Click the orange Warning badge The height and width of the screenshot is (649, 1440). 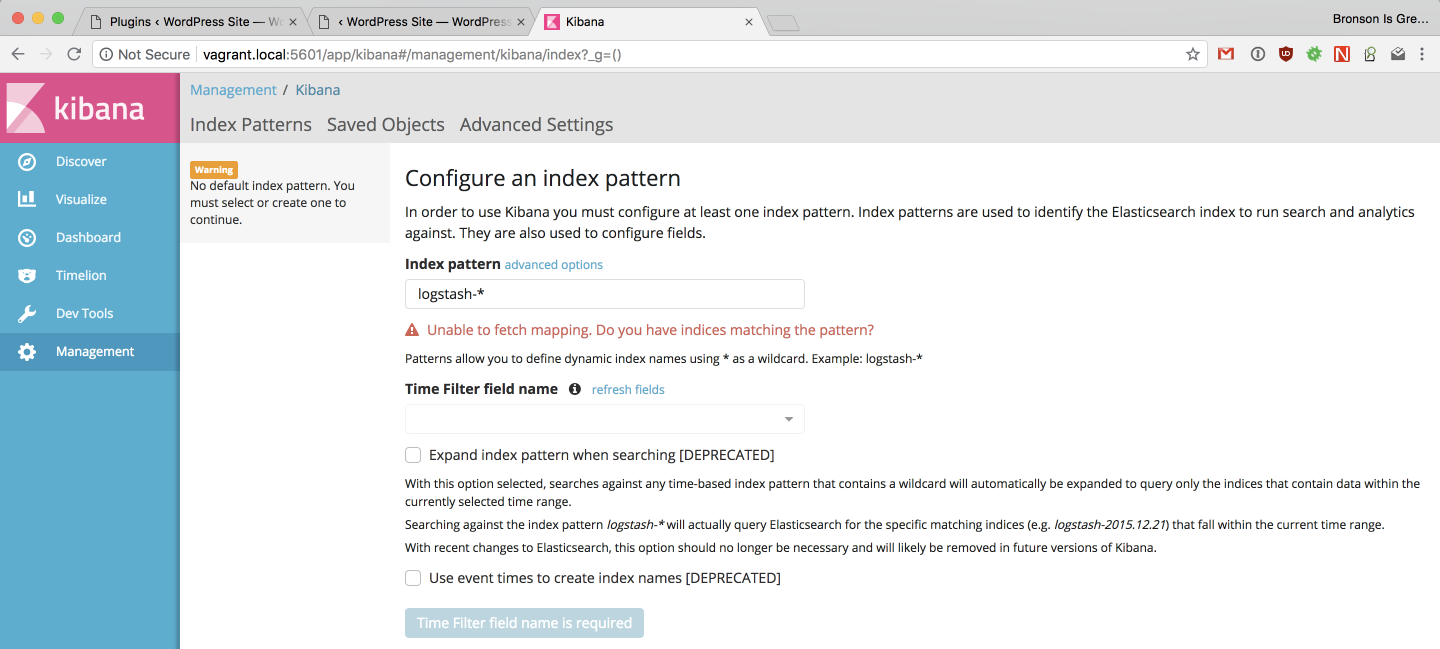[214, 170]
